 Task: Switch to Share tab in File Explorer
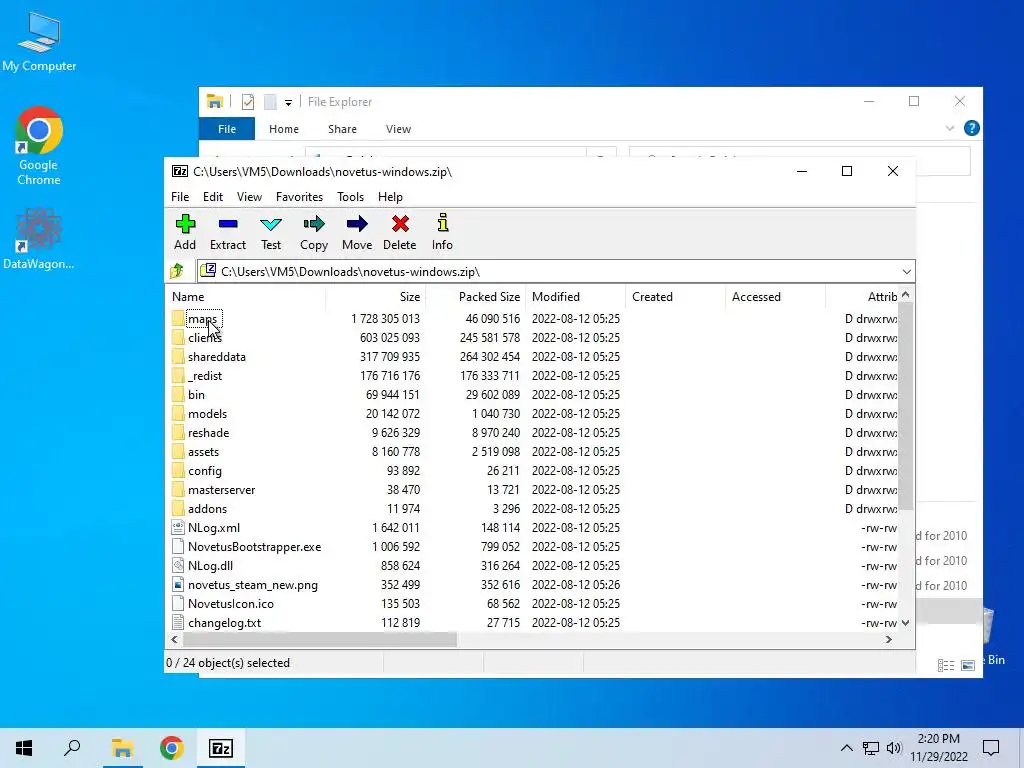[342, 129]
